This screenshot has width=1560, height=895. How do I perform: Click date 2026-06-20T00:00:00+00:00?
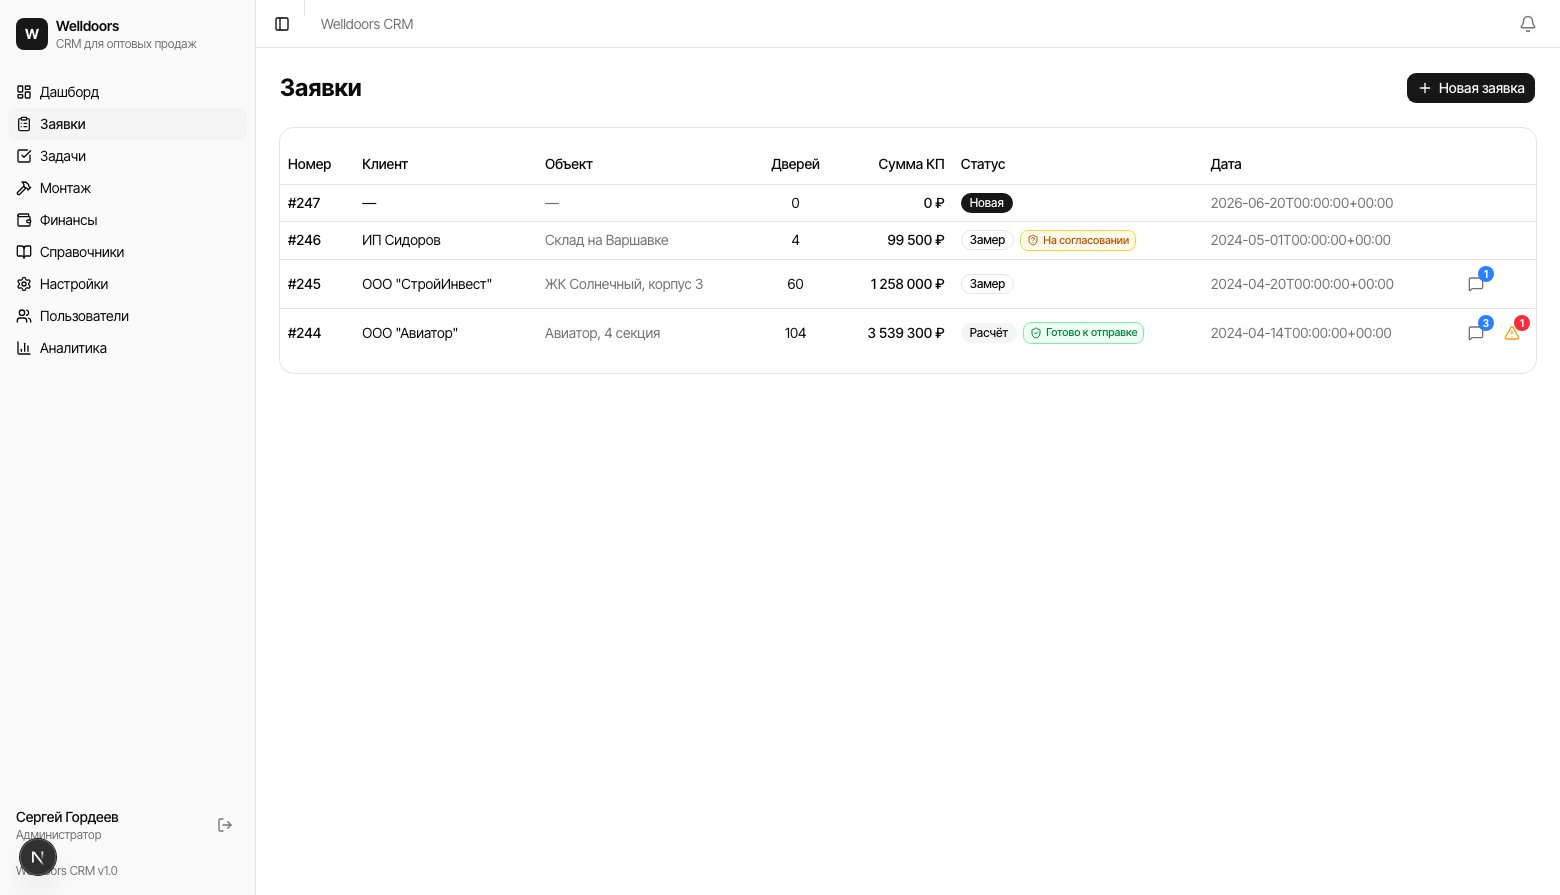click(1302, 203)
